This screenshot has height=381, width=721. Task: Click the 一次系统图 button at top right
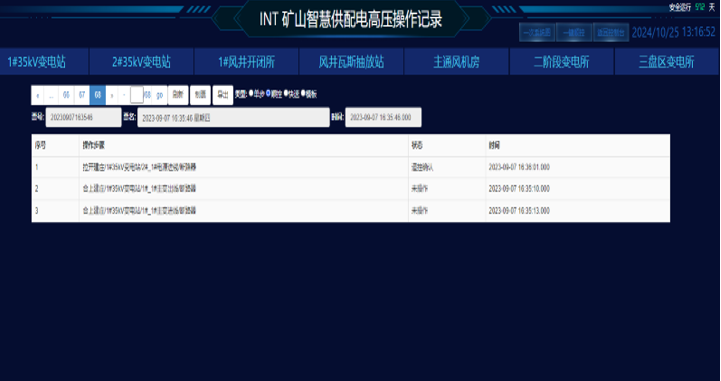tap(537, 33)
